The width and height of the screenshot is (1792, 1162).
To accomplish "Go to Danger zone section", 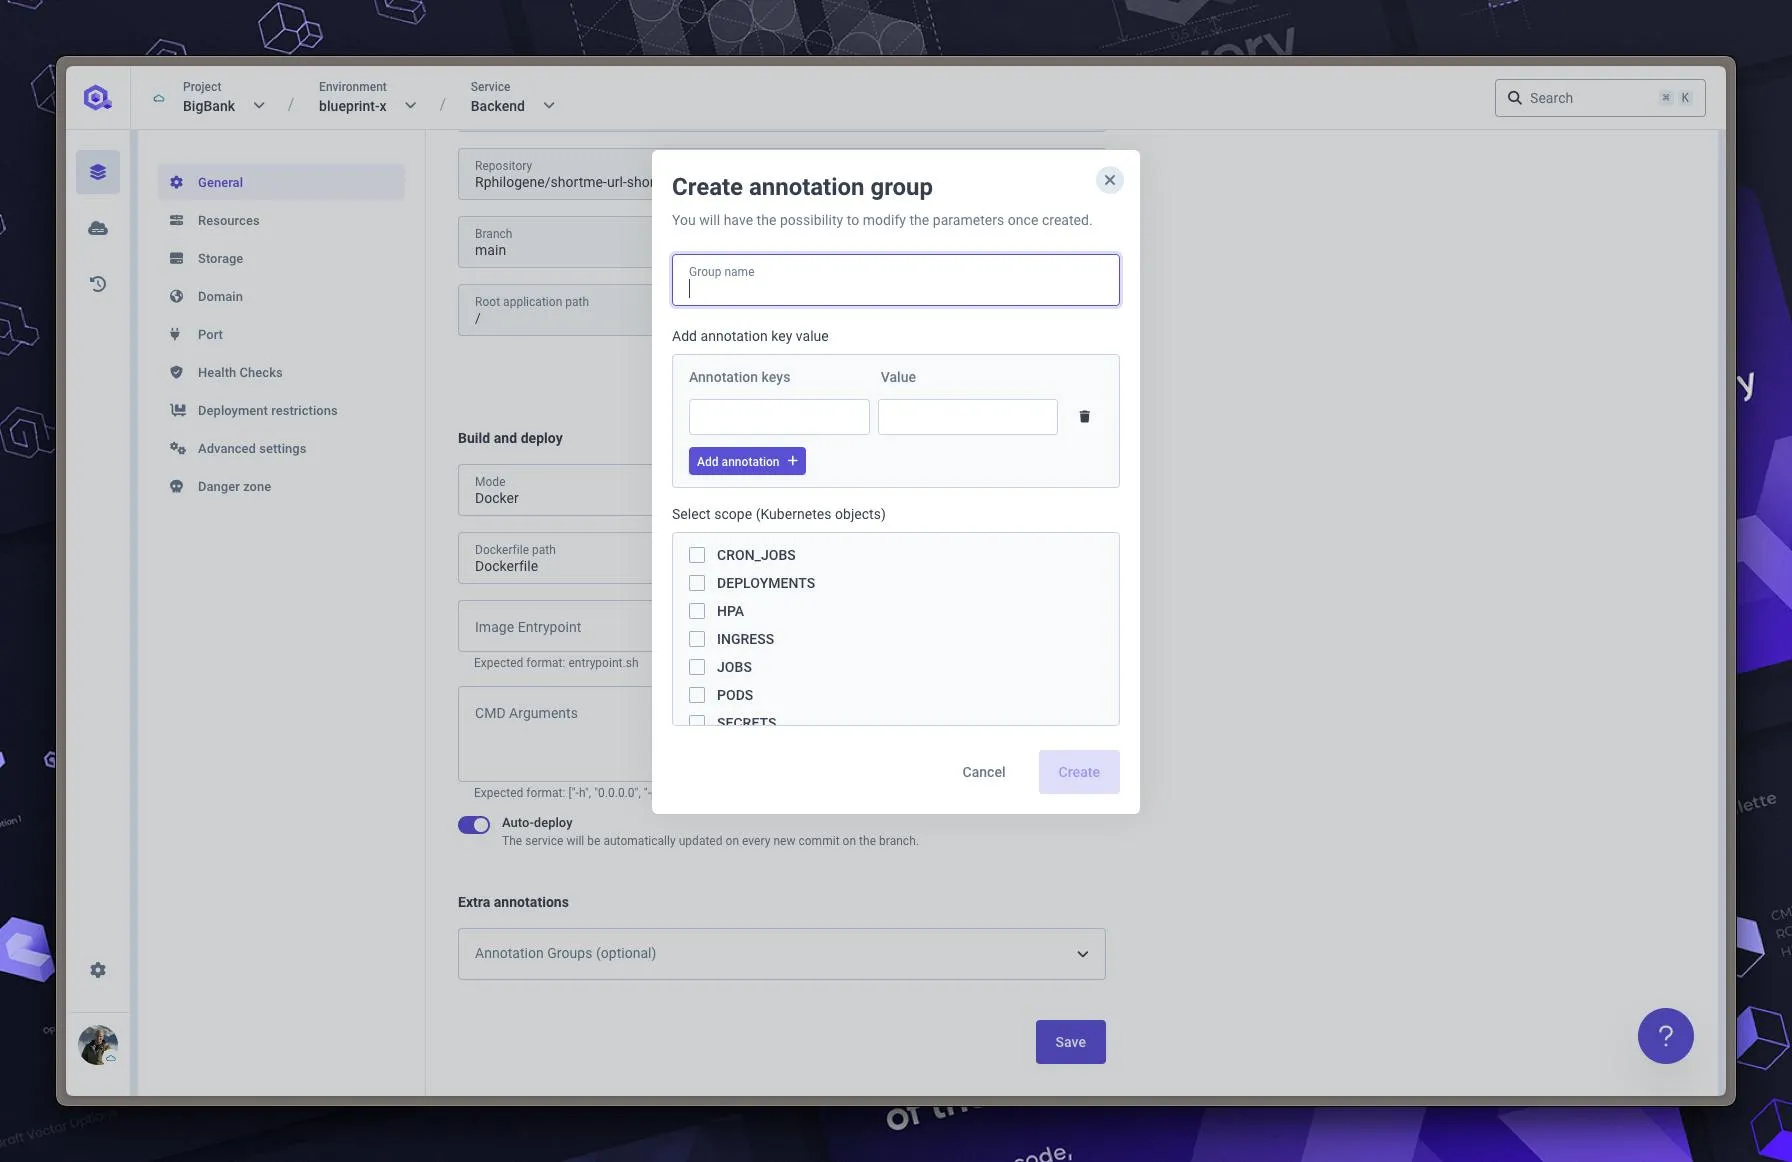I will pyautogui.click(x=281, y=486).
